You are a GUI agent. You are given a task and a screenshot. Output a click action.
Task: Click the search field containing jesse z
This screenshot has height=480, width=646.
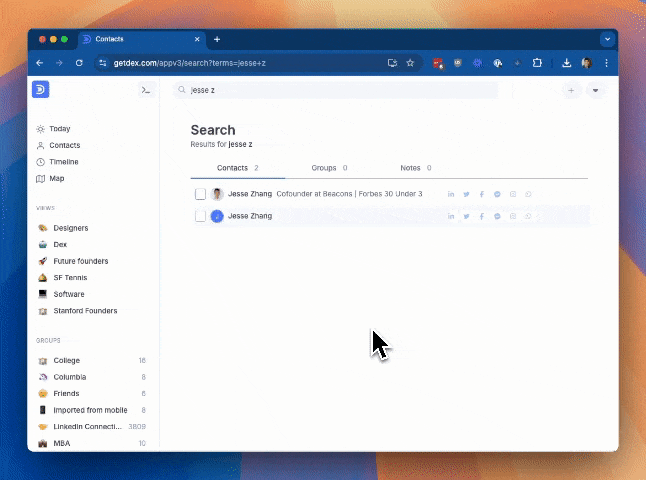(x=335, y=90)
